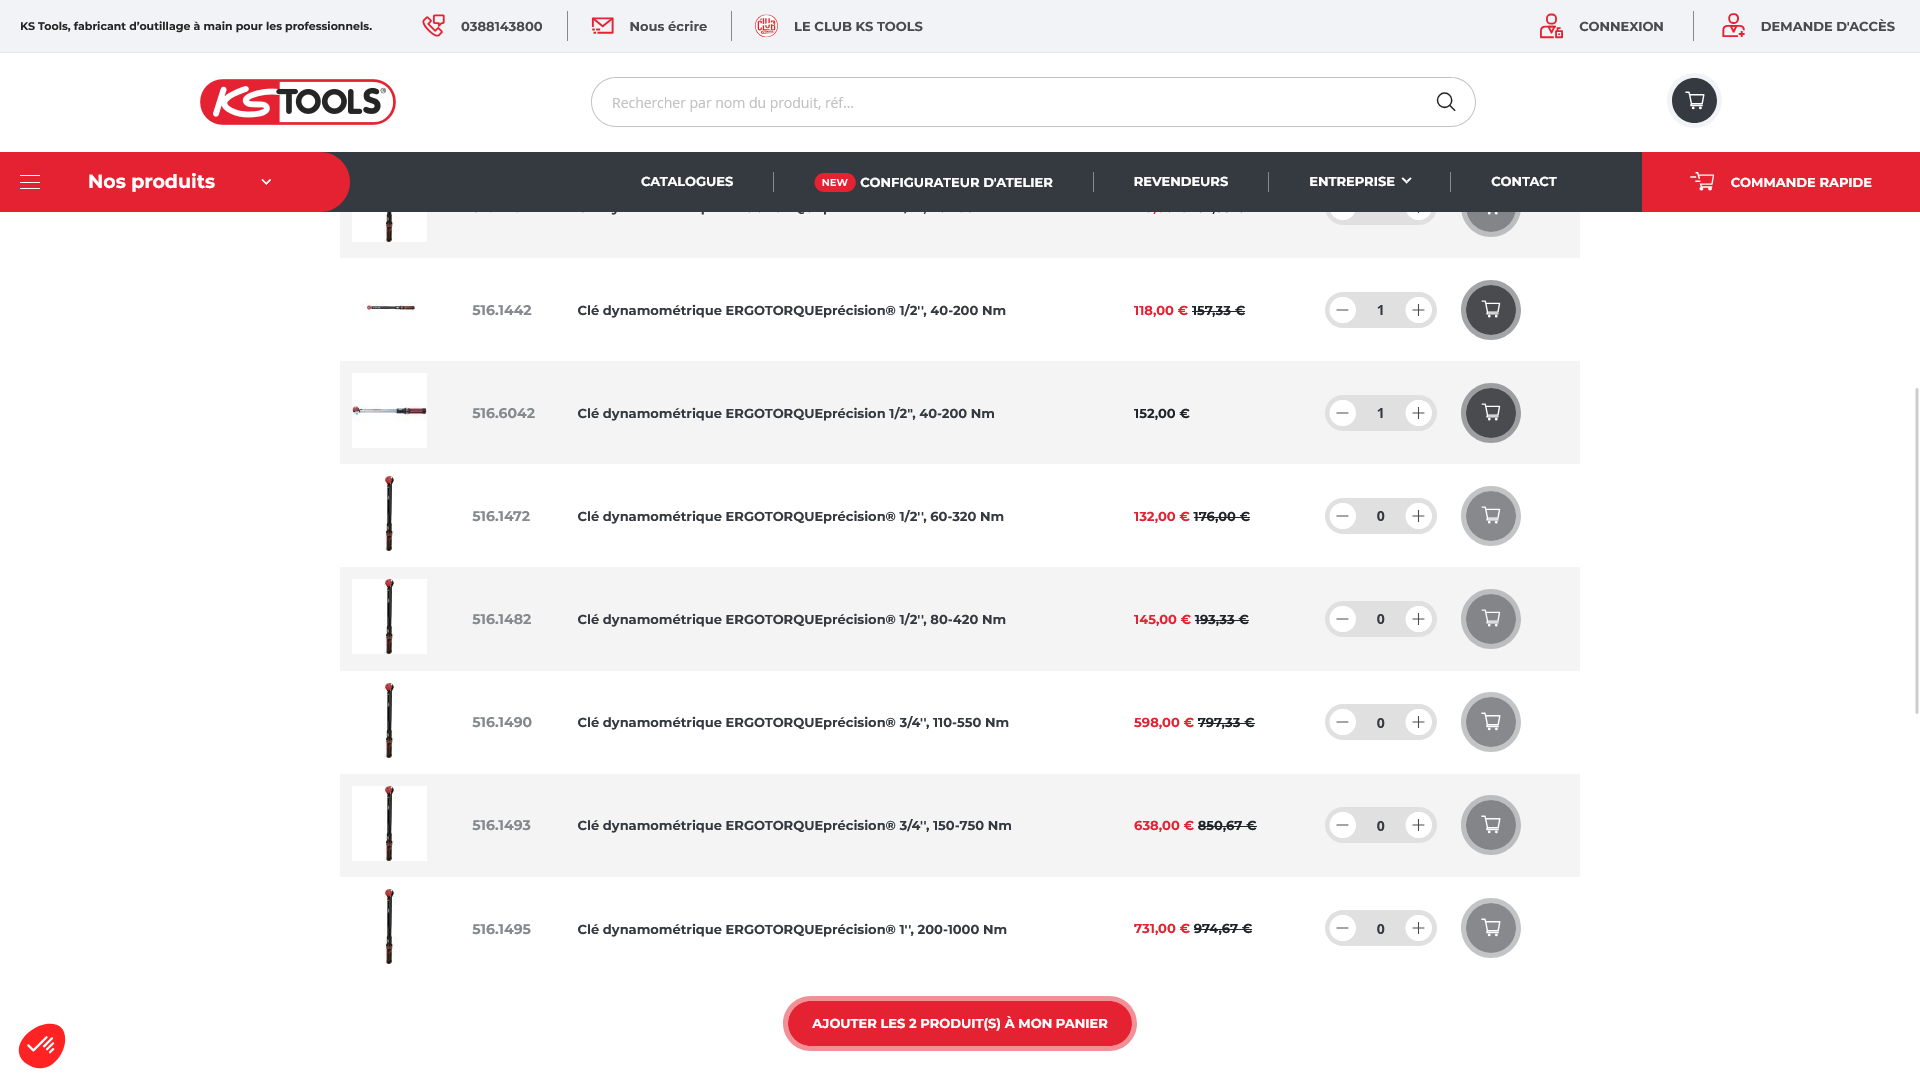Viewport: 1920px width, 1080px height.
Task: Increase quantity for 516.1442
Action: tap(1418, 310)
